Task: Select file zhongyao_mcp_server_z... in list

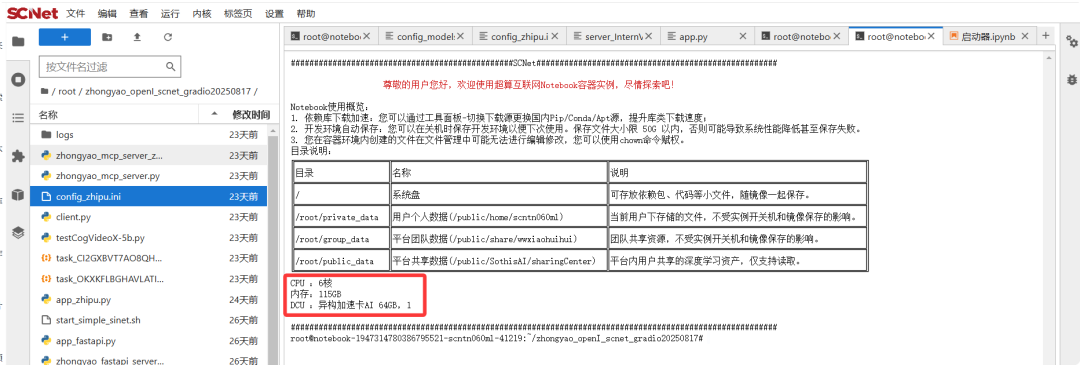Action: click(x=149, y=156)
